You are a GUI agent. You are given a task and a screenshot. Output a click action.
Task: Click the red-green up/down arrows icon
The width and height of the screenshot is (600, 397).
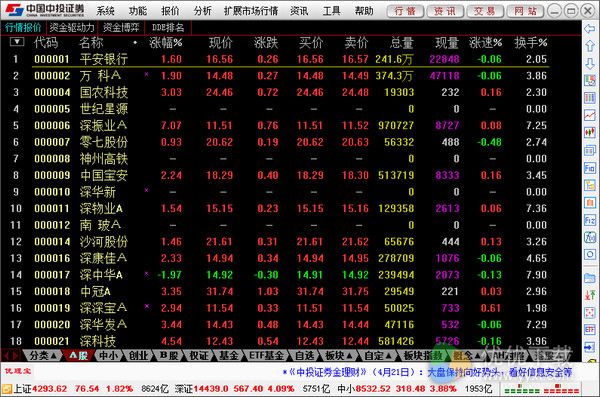590,295
